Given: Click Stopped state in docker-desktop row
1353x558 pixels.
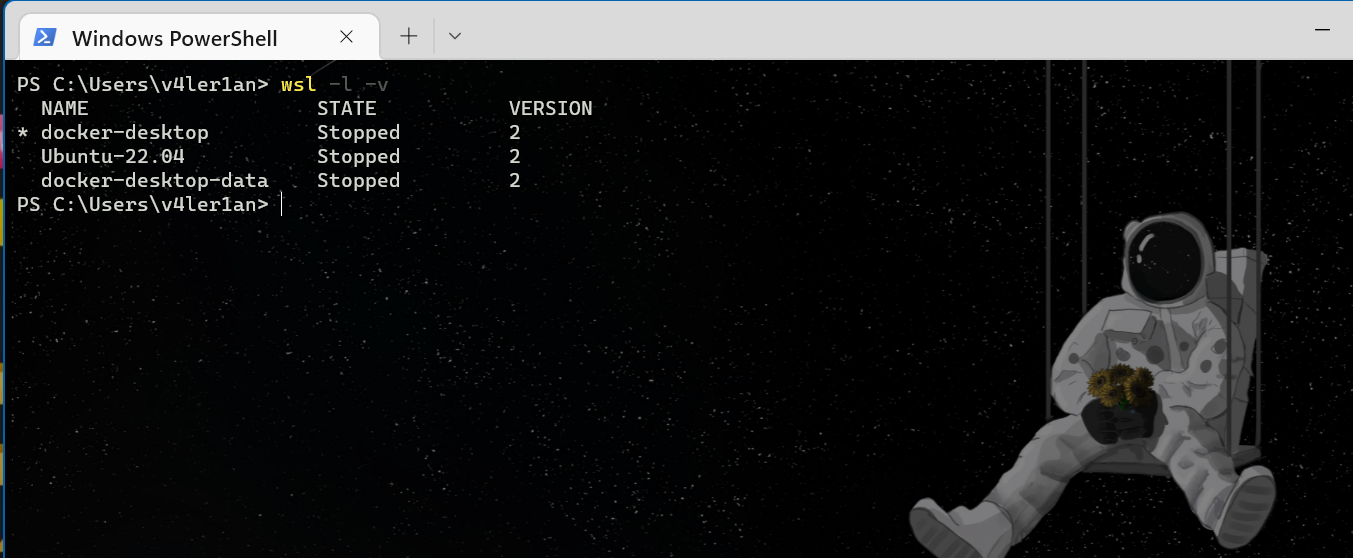Looking at the screenshot, I should click(x=358, y=132).
